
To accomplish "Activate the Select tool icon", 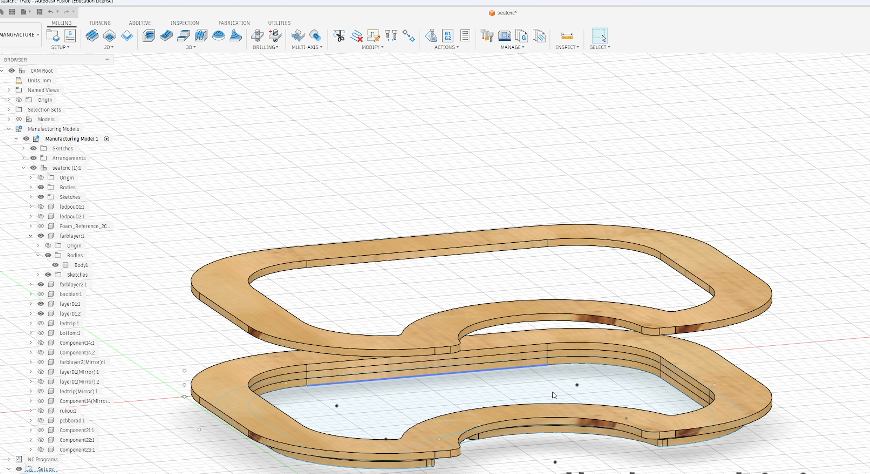I will pyautogui.click(x=599, y=36).
